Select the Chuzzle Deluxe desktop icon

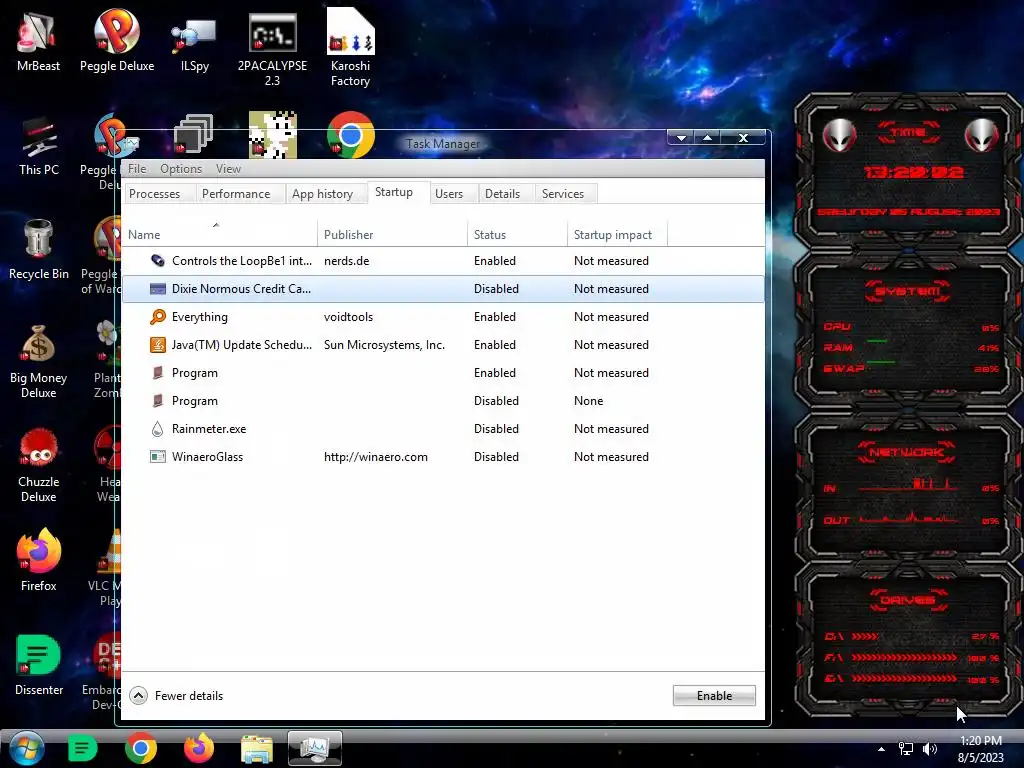(39, 465)
